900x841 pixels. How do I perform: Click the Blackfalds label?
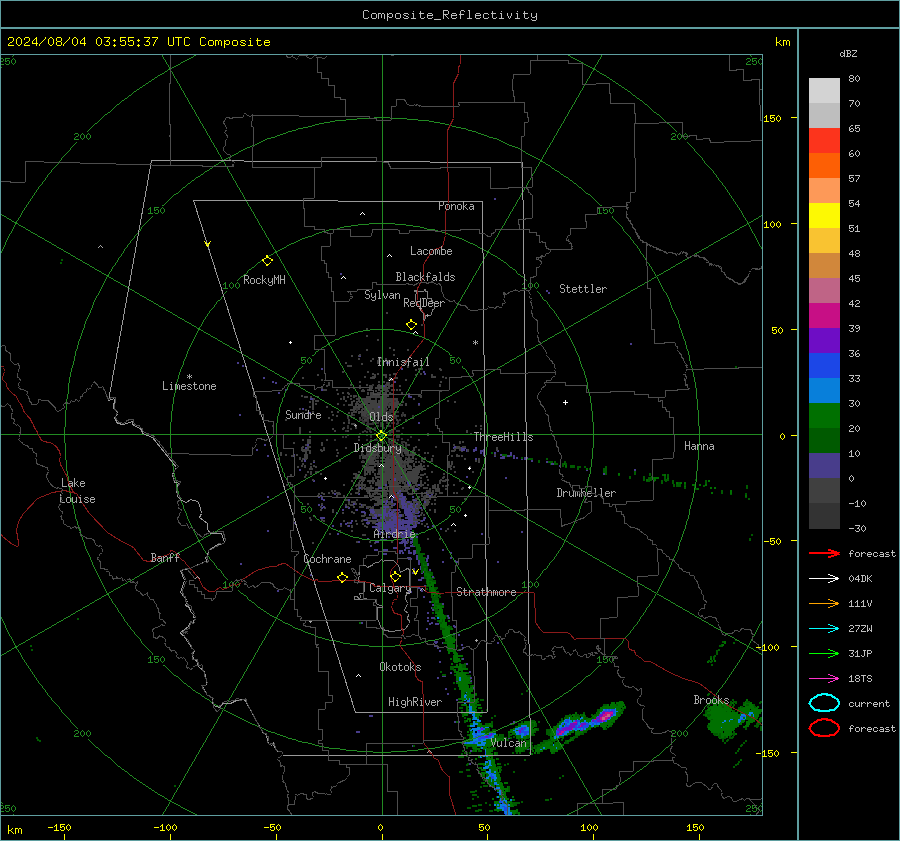click(x=425, y=277)
